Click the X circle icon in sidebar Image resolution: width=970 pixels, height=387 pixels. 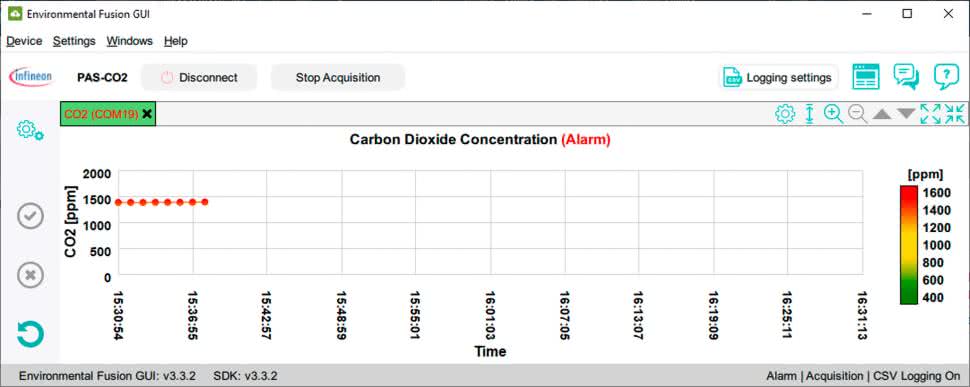[30, 275]
